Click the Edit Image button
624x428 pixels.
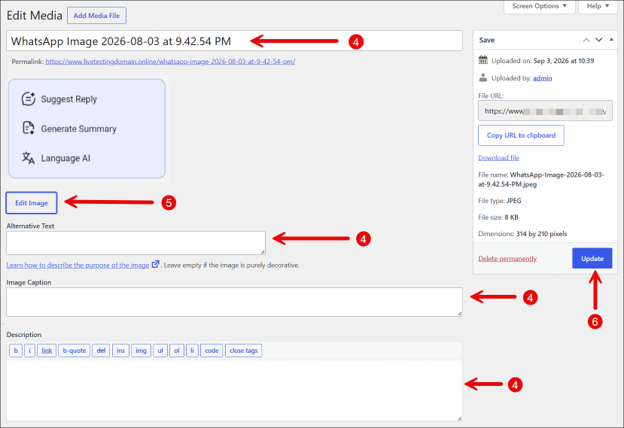click(x=31, y=203)
